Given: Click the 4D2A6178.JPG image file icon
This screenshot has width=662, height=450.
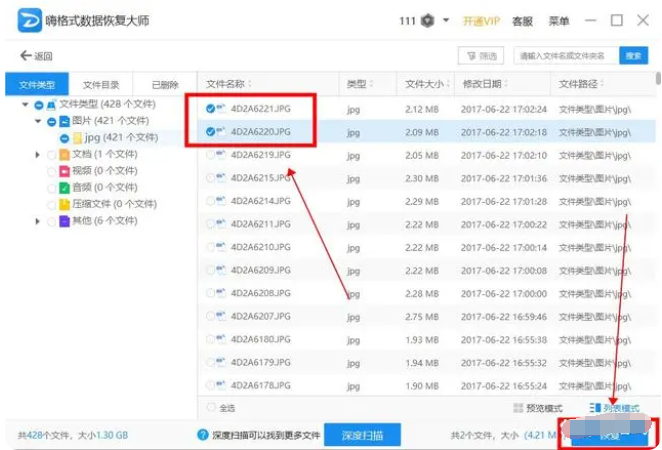Looking at the screenshot, I should pyautogui.click(x=221, y=385).
